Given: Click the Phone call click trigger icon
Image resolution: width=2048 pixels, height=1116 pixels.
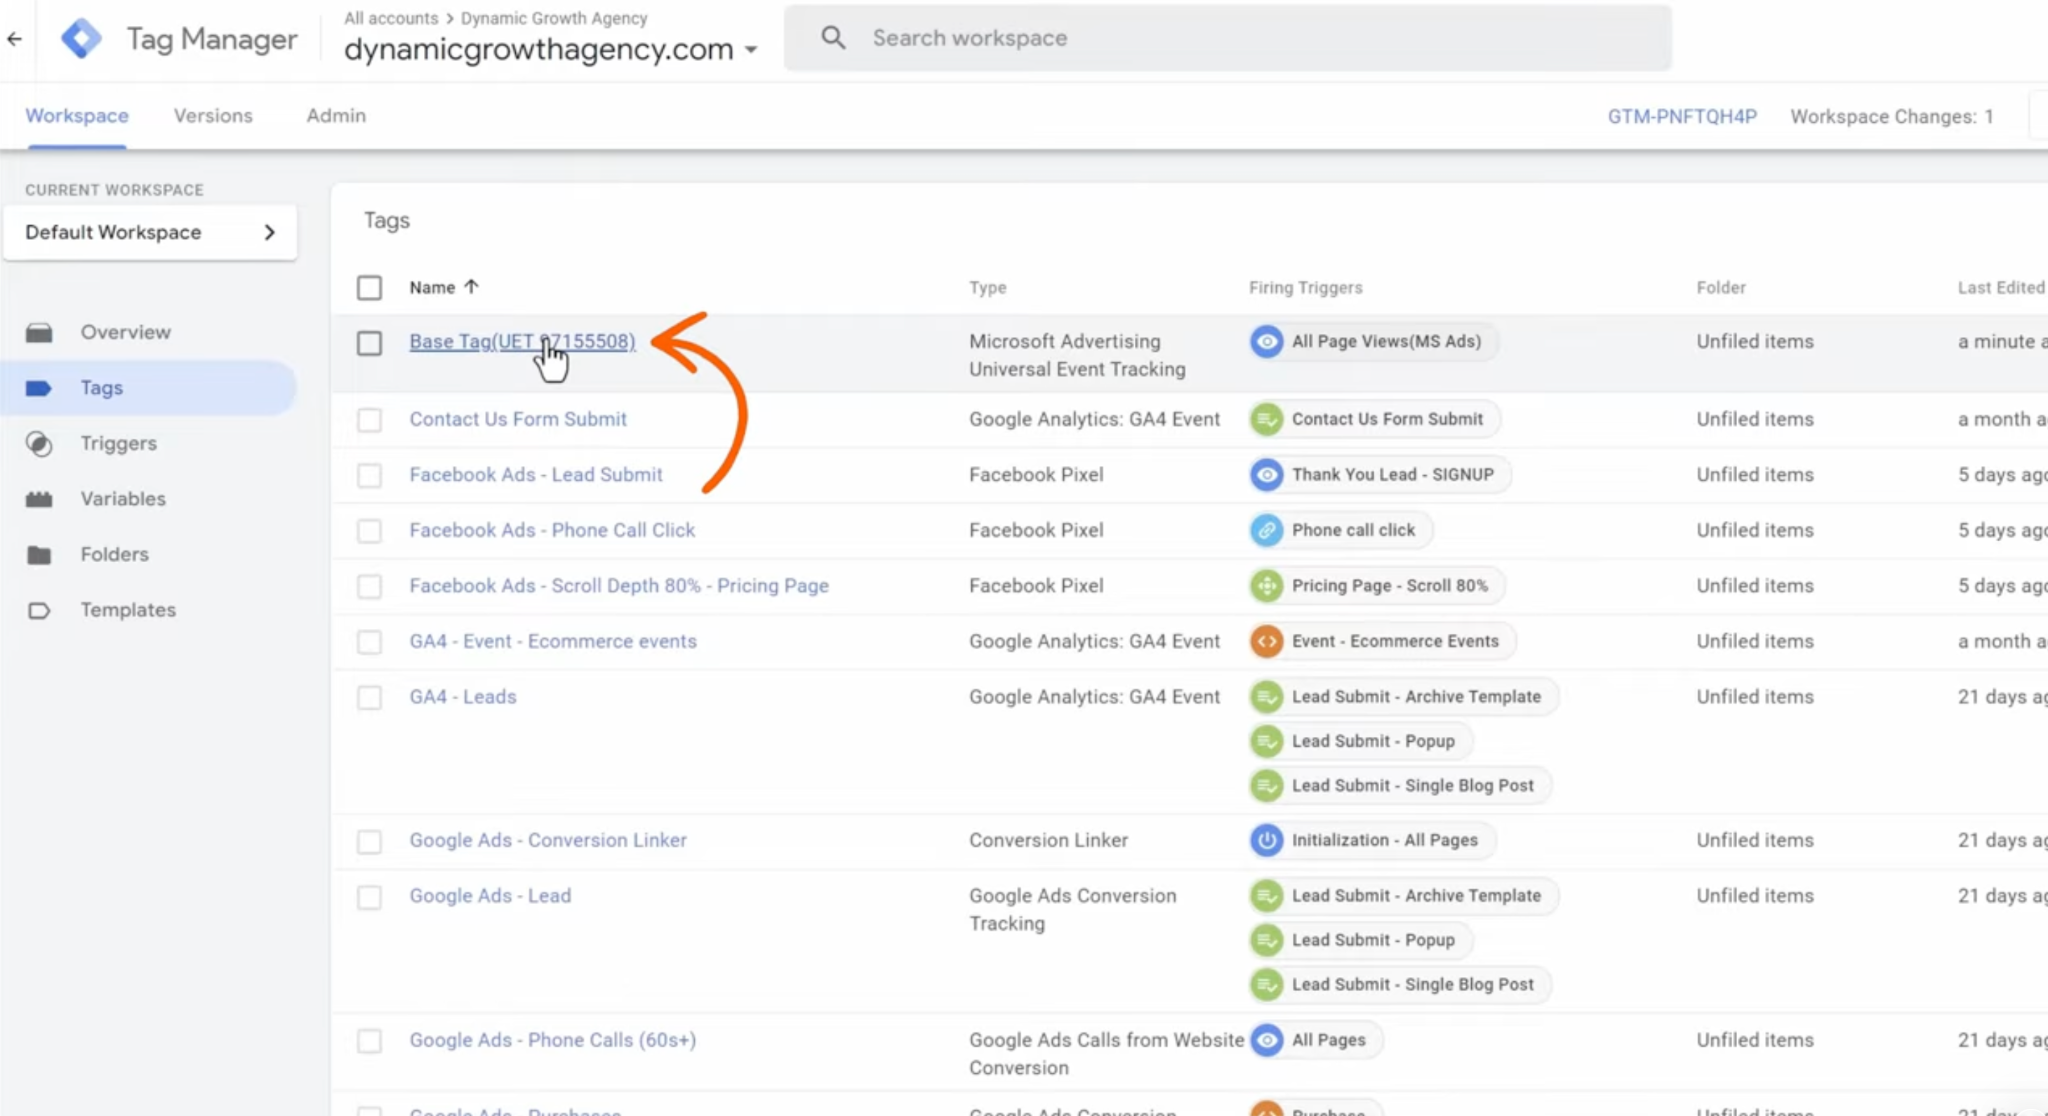Looking at the screenshot, I should click(1267, 530).
